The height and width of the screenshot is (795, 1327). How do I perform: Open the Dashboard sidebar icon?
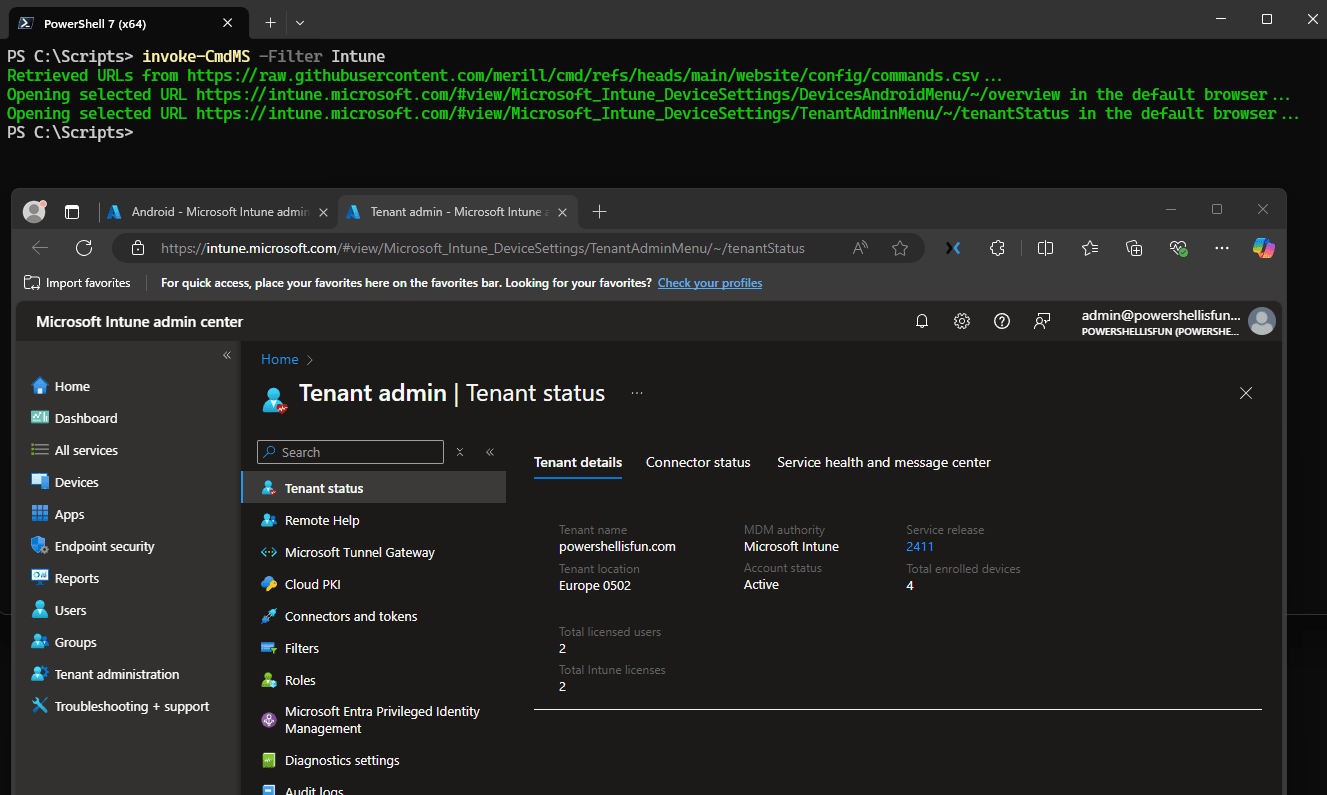click(x=40, y=418)
